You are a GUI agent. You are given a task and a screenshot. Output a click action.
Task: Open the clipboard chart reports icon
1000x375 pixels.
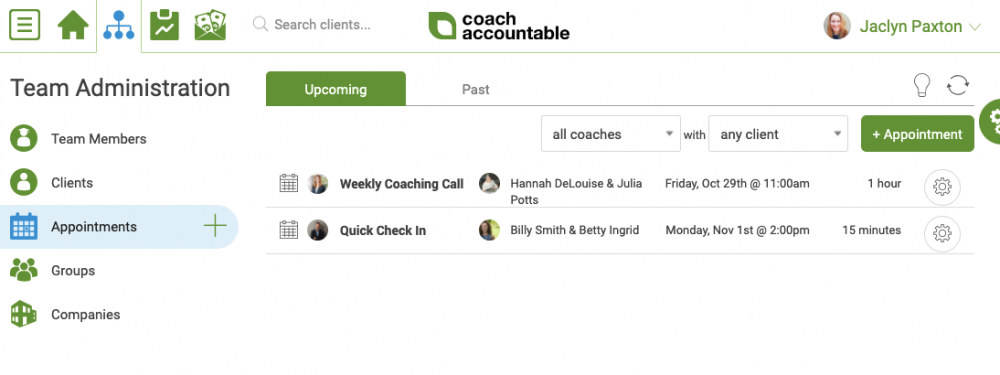click(x=165, y=26)
